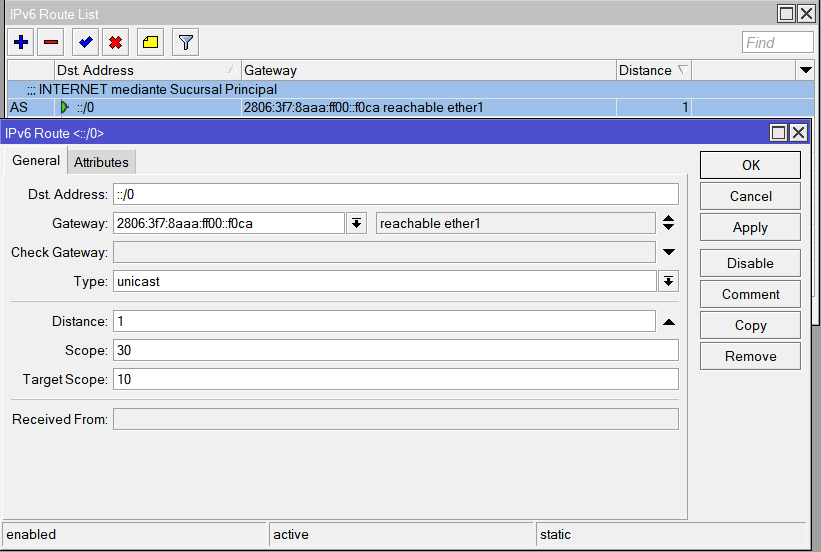821x552 pixels.
Task: Open the Gateway field dropdown arrow
Action: click(356, 223)
